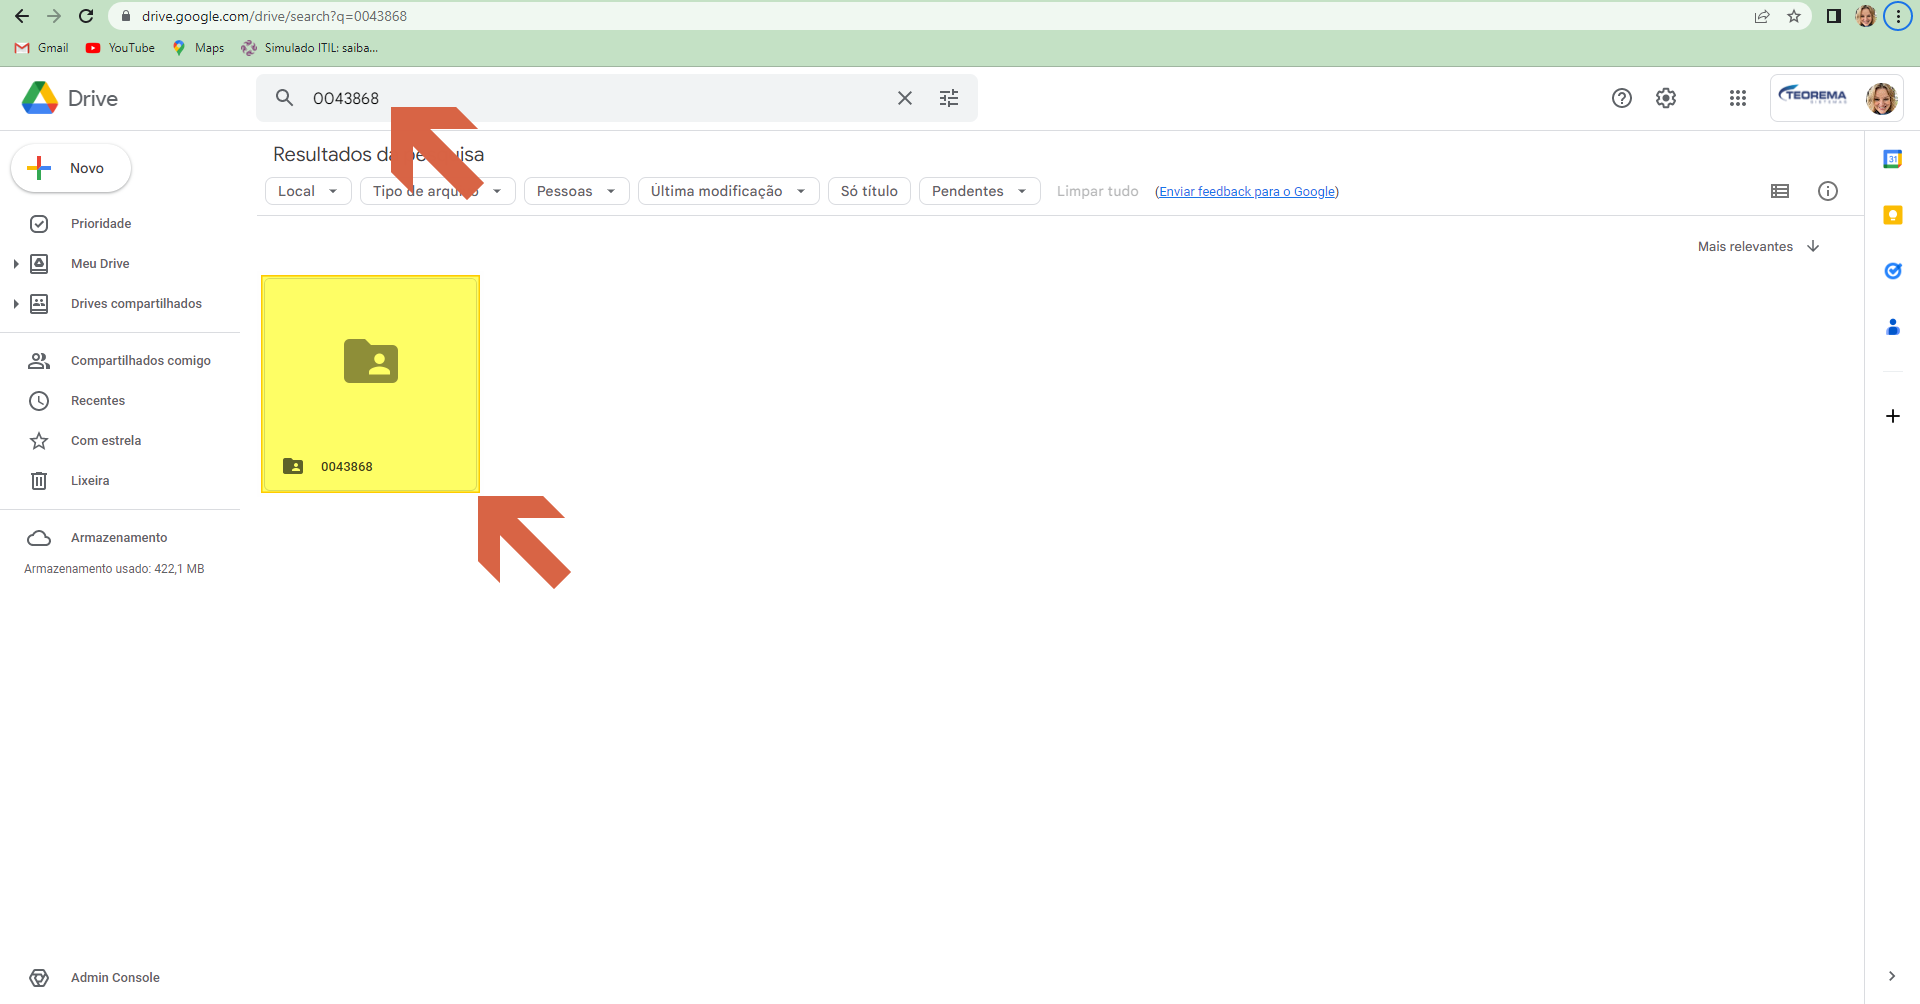This screenshot has height=1004, width=1920.
Task: Reverse sort direction arrow
Action: click(x=1813, y=247)
